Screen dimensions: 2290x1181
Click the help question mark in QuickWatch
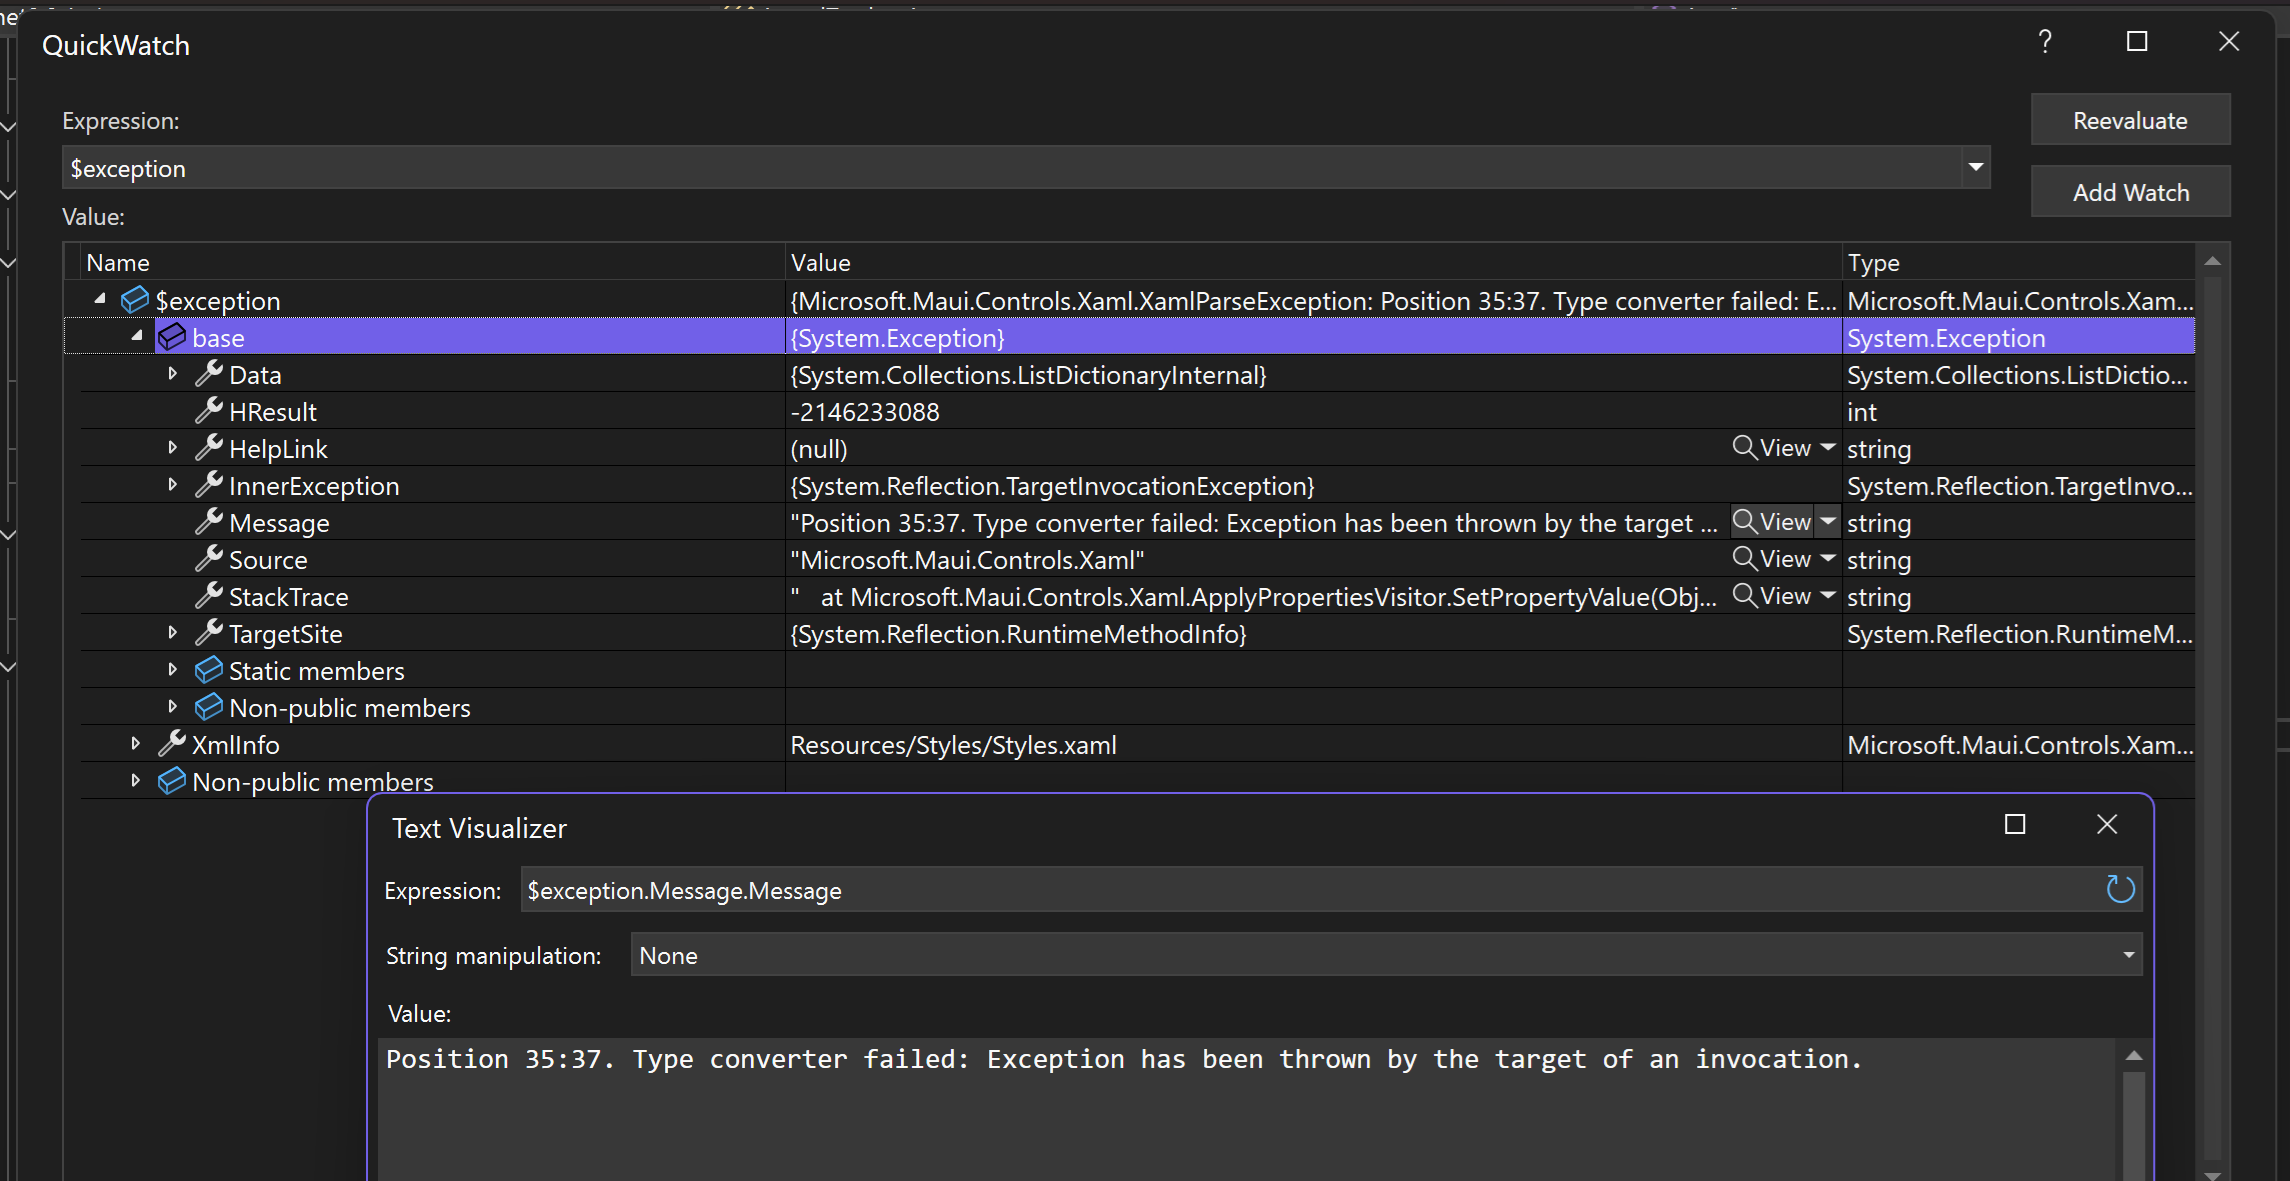(2044, 42)
